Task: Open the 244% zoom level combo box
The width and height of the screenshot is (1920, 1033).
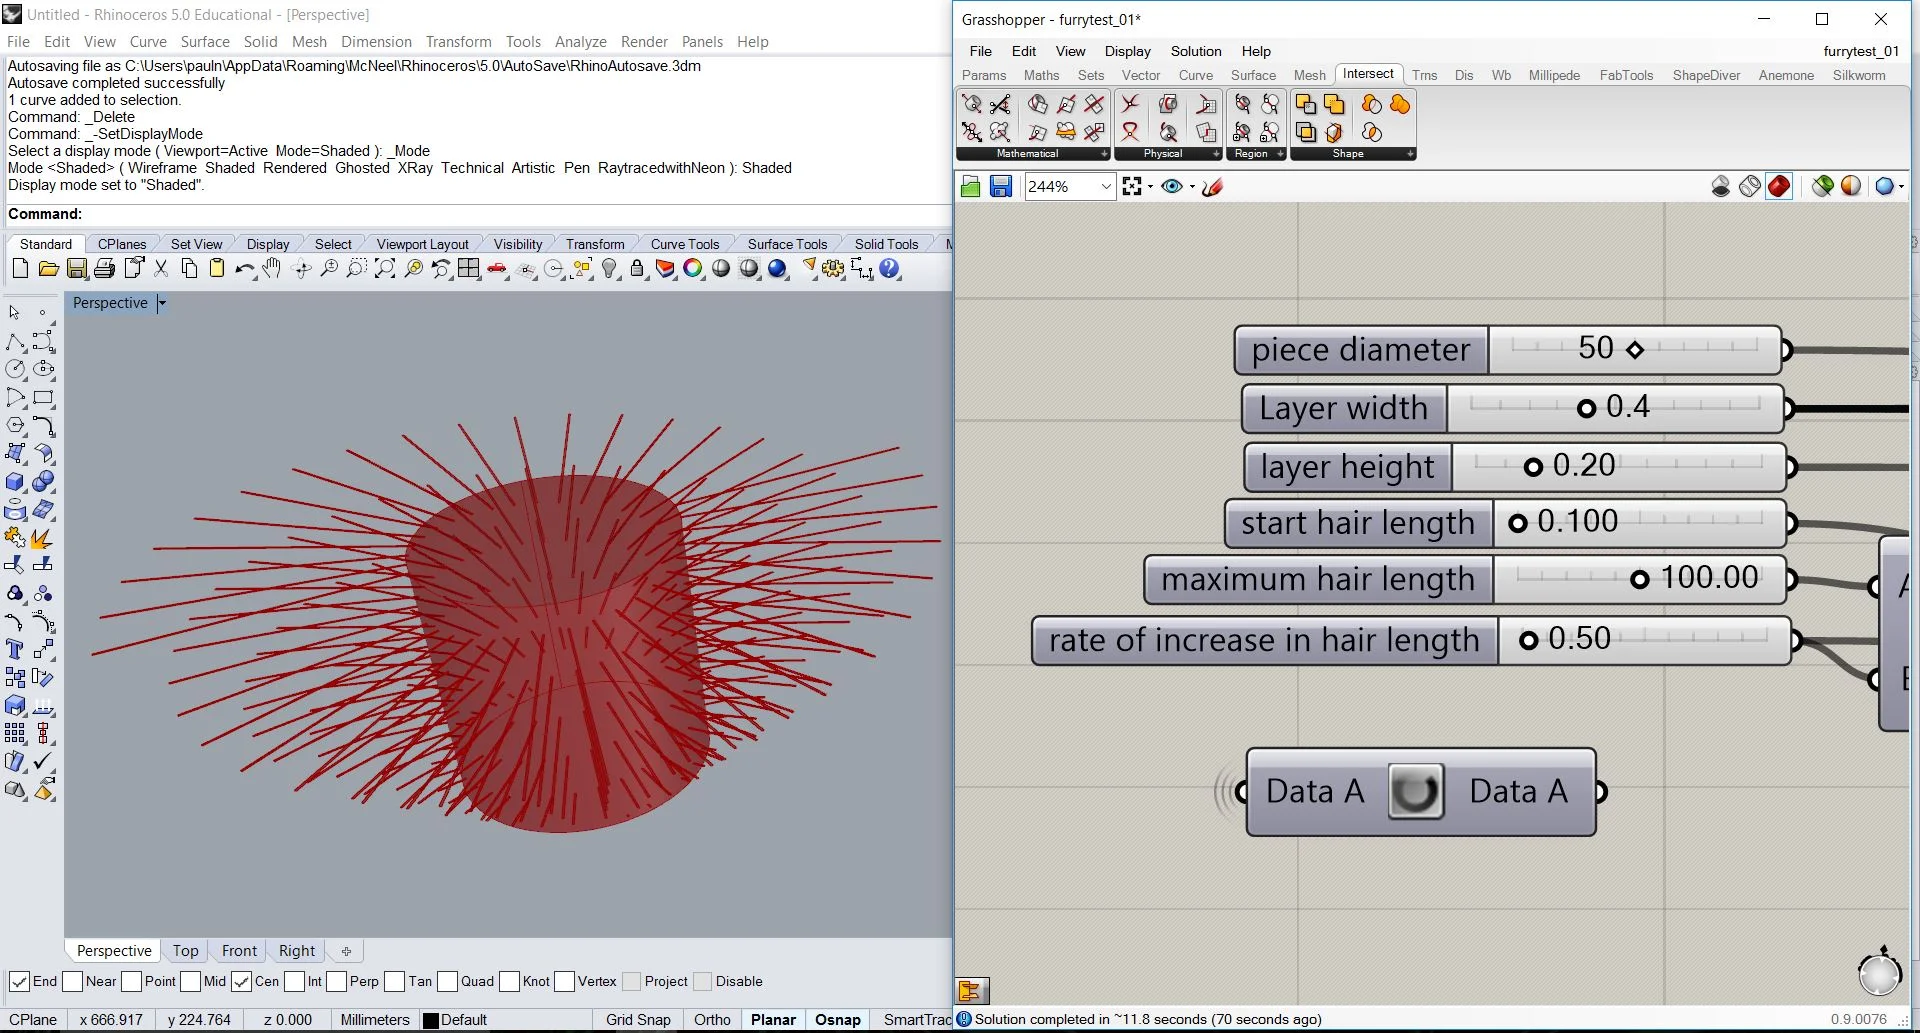Action: pos(1070,186)
